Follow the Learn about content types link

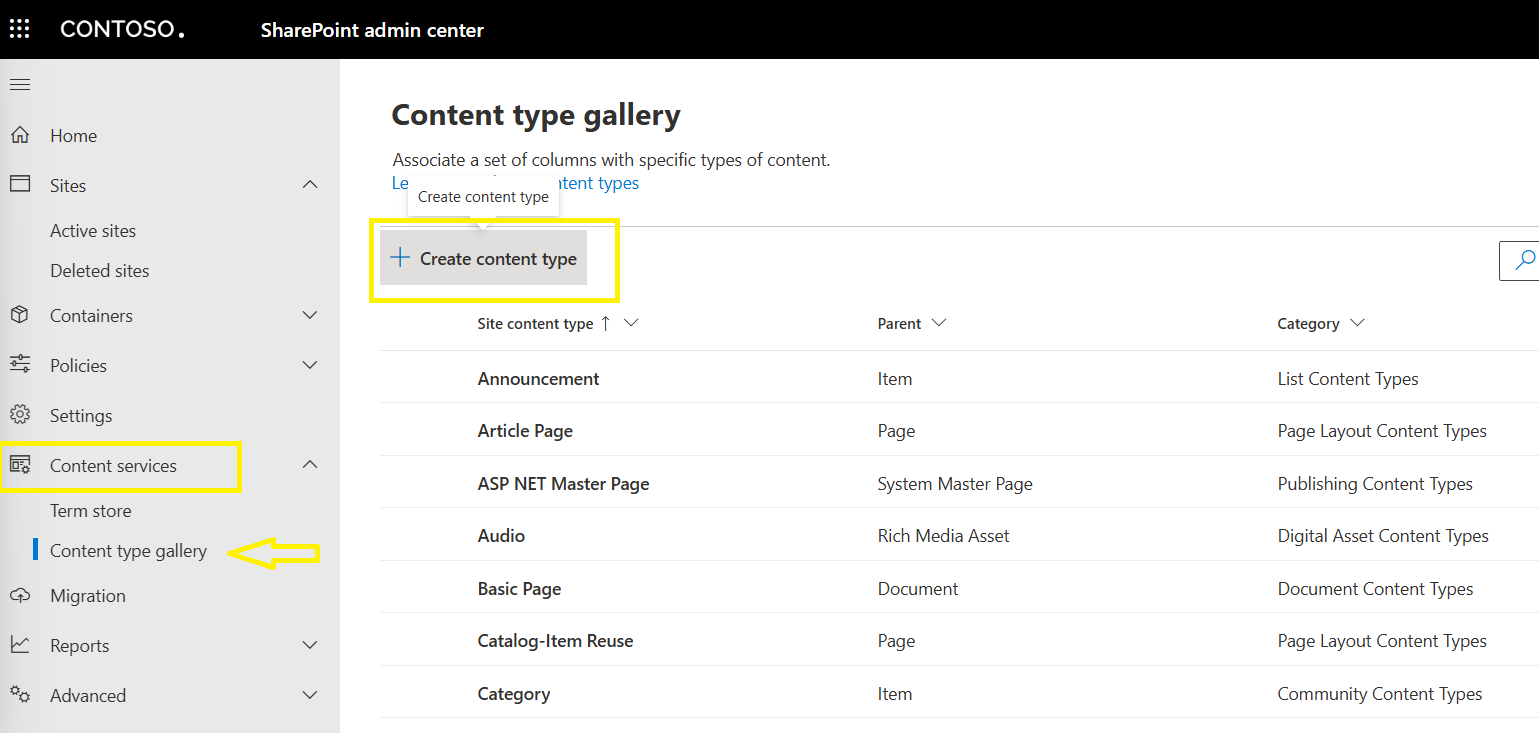tap(515, 183)
